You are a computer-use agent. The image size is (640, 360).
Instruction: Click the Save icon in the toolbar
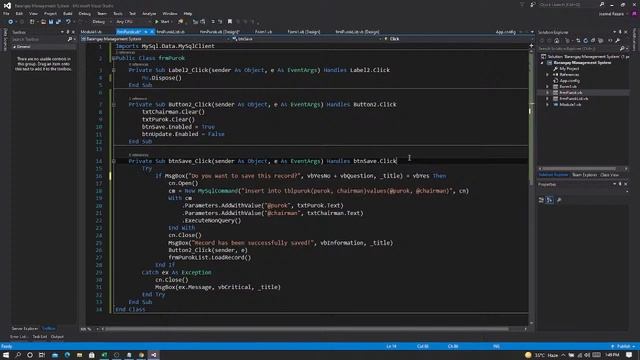tap(51, 22)
